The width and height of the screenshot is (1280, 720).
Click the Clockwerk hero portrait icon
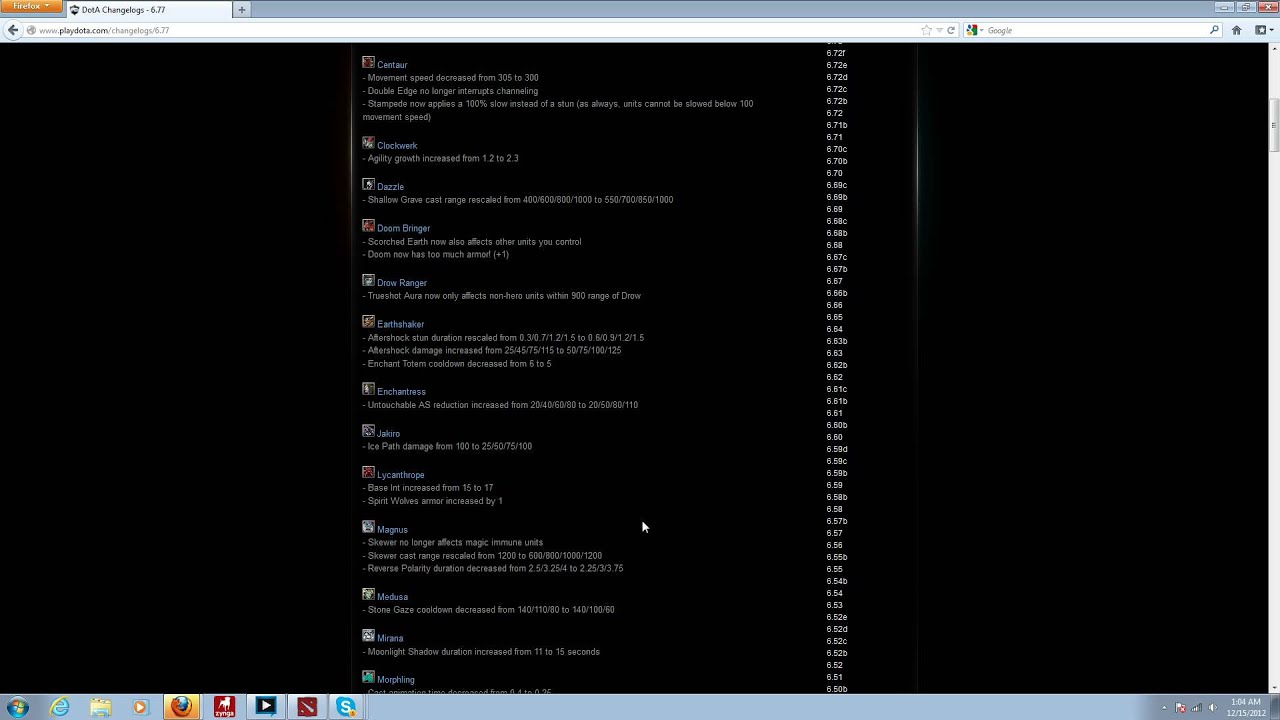pyautogui.click(x=368, y=144)
